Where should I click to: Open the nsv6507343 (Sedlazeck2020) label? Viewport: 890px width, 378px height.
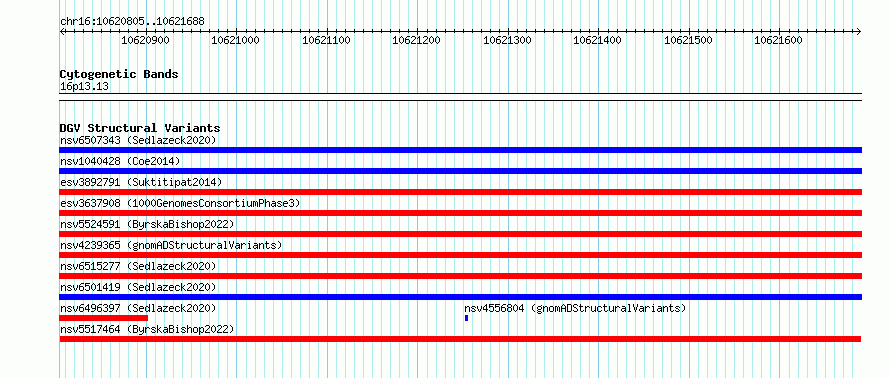click(138, 140)
